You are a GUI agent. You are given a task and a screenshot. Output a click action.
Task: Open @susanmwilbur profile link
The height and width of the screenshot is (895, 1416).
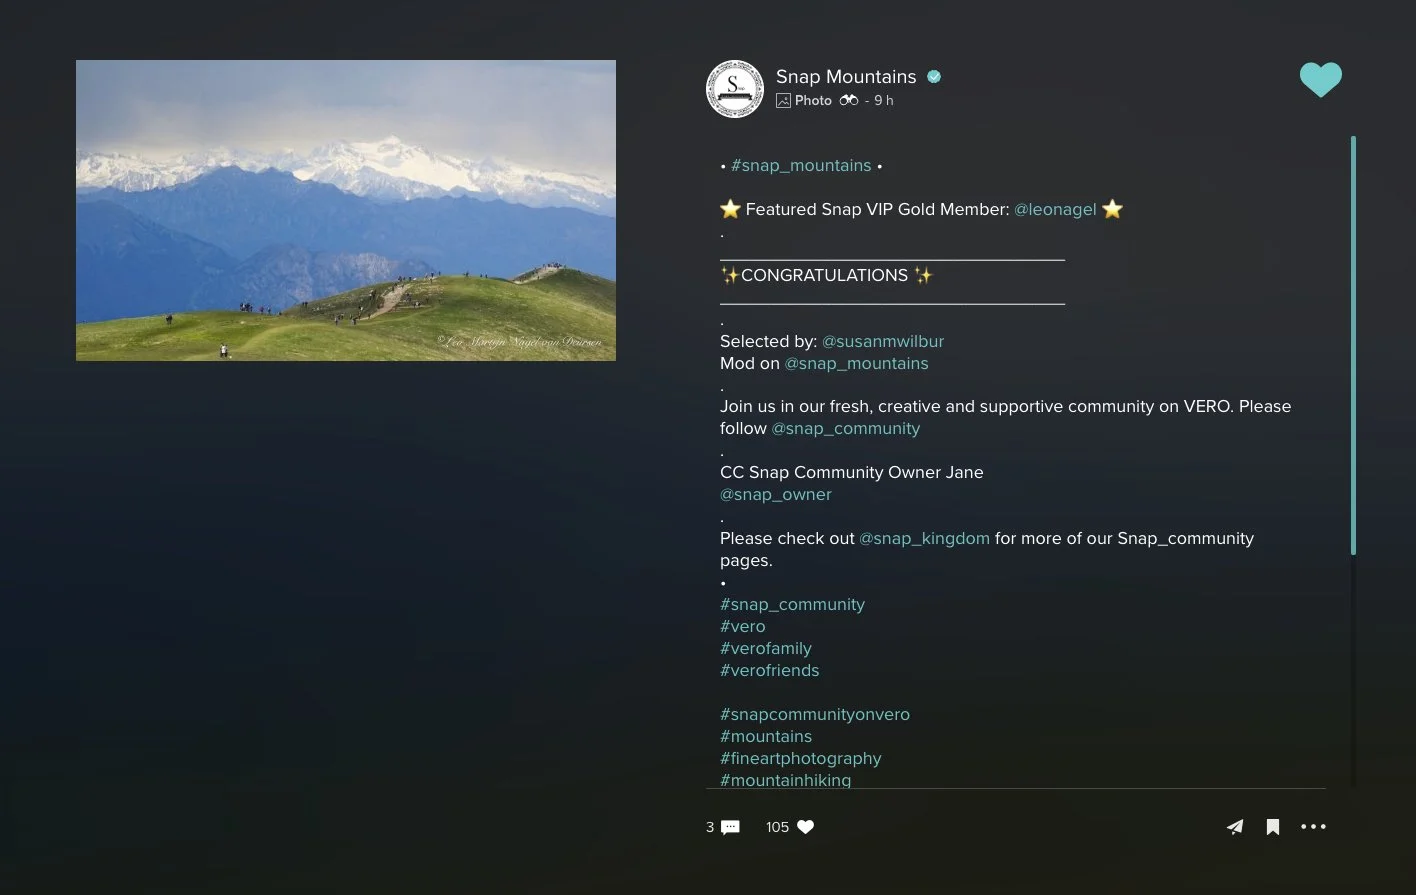coord(883,342)
